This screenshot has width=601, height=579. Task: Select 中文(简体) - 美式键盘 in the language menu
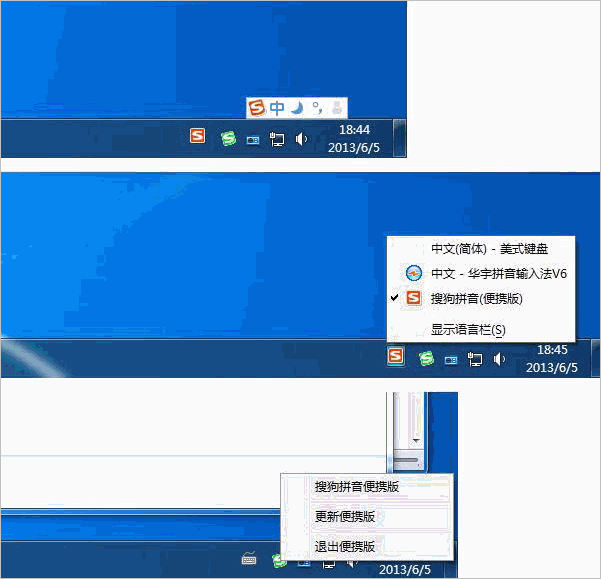(x=481, y=249)
